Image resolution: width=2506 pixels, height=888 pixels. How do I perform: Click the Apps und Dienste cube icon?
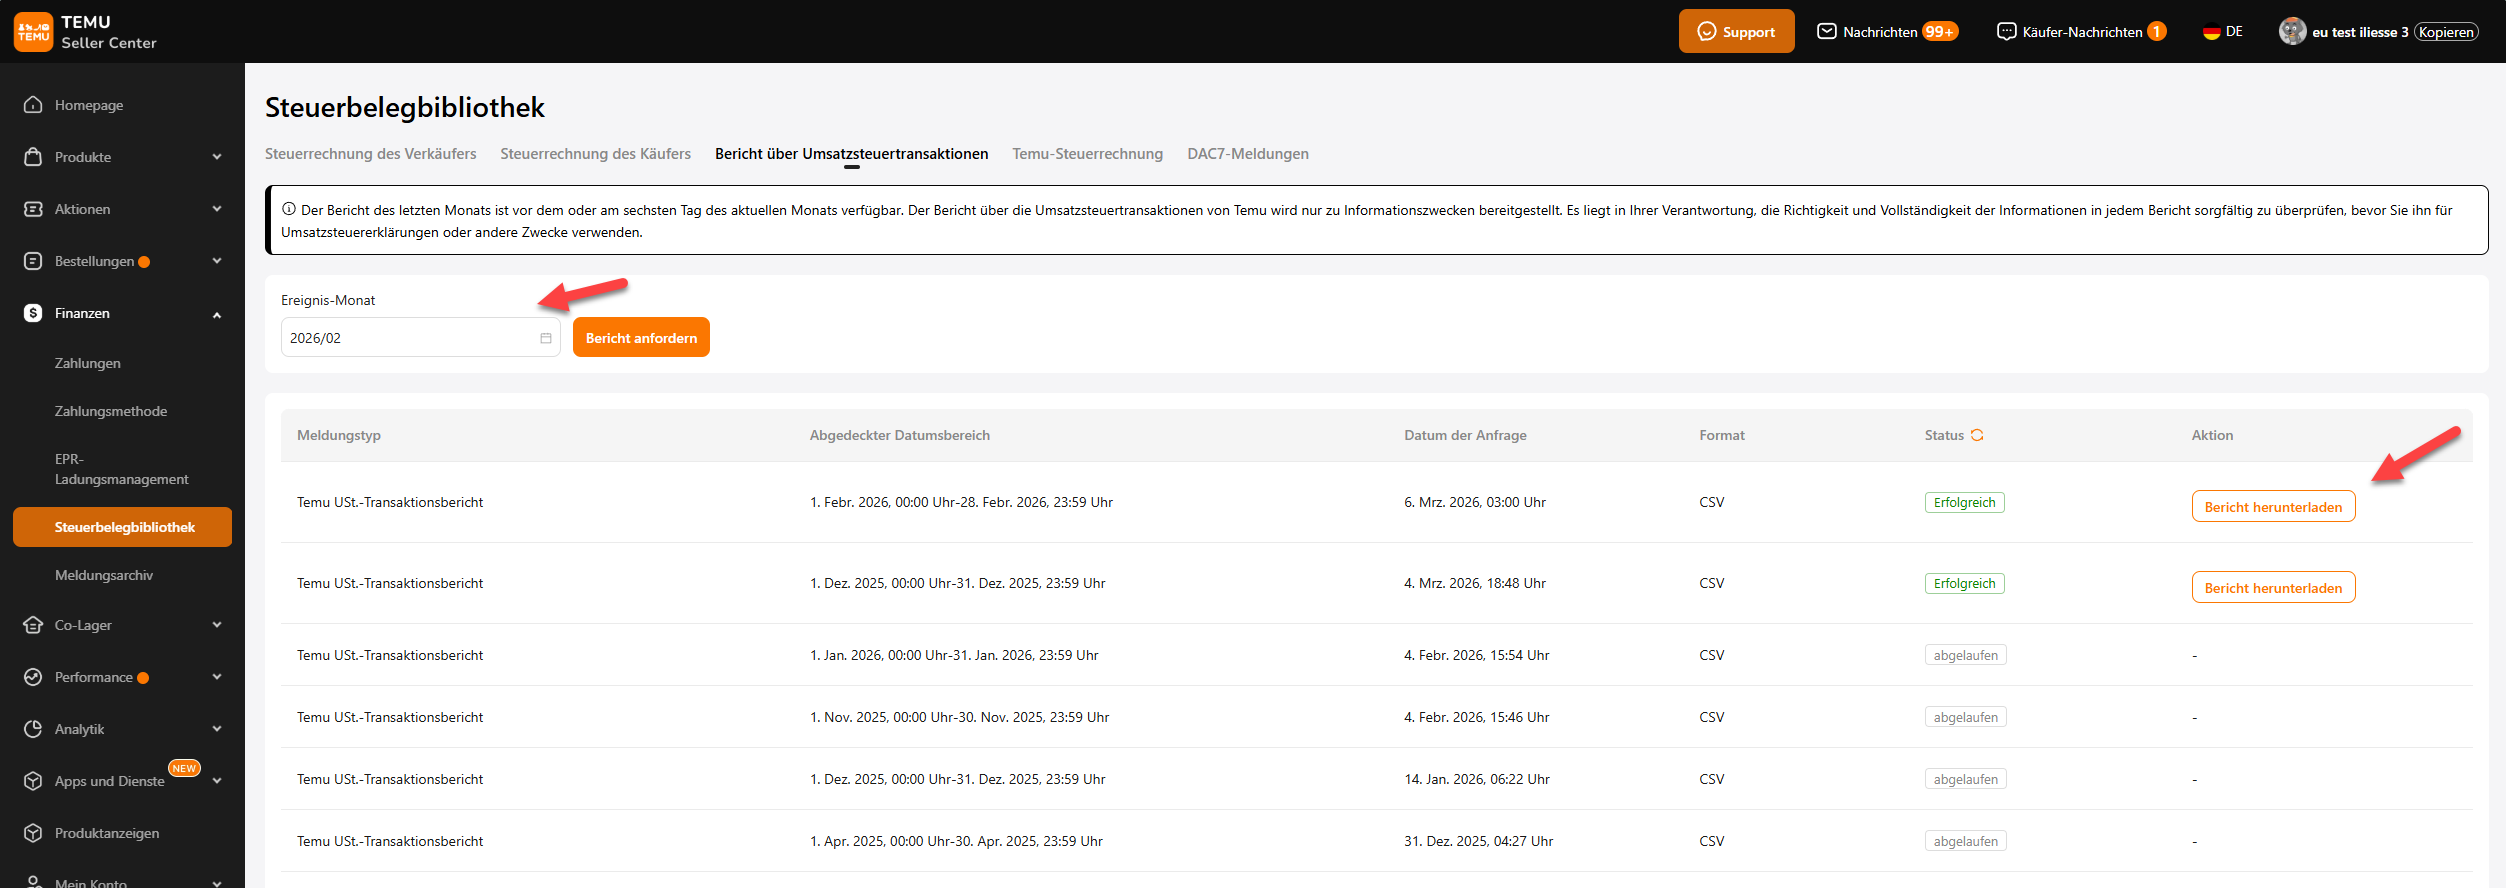33,781
